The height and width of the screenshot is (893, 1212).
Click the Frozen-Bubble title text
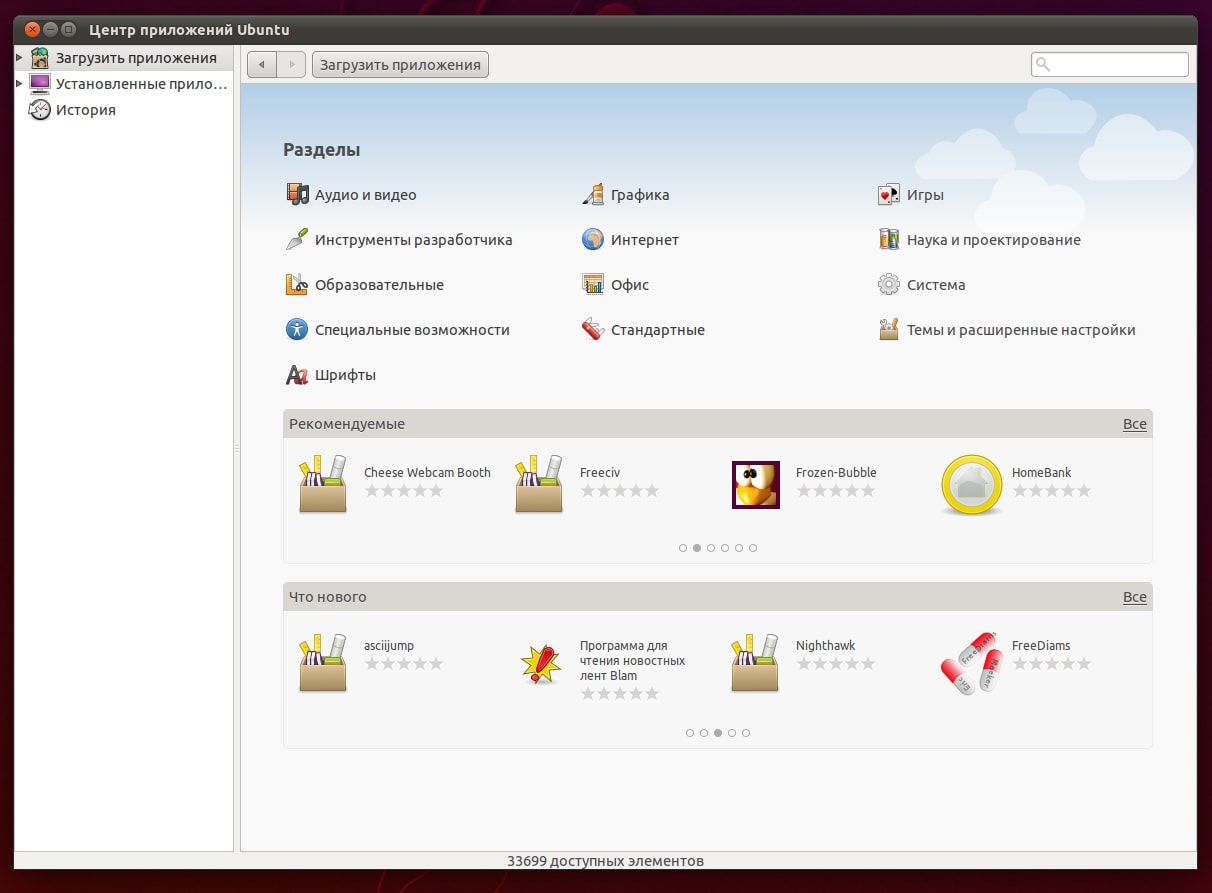pyautogui.click(x=836, y=473)
